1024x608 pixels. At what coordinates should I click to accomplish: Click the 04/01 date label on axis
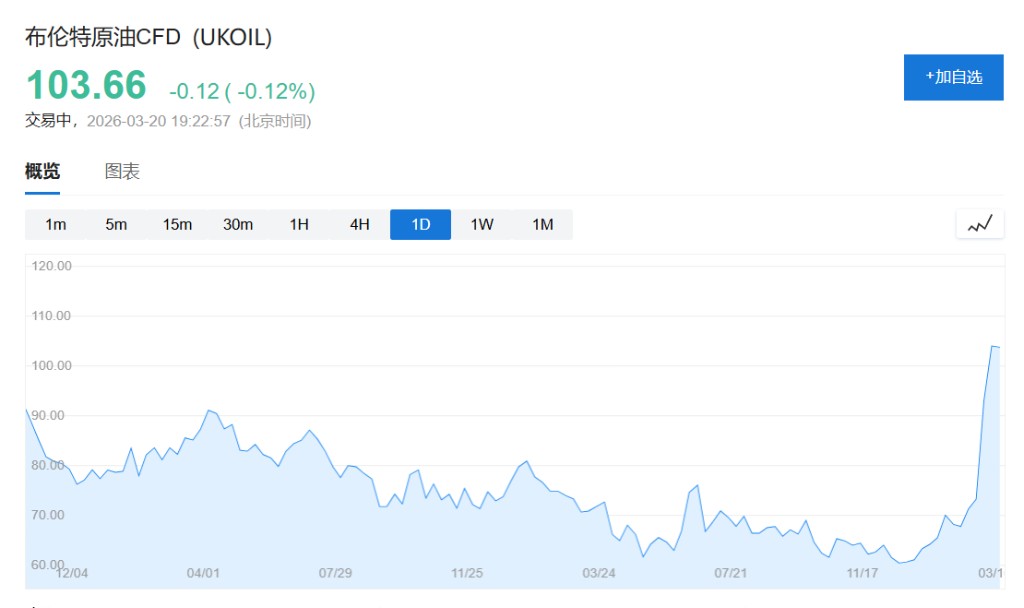pyautogui.click(x=203, y=573)
